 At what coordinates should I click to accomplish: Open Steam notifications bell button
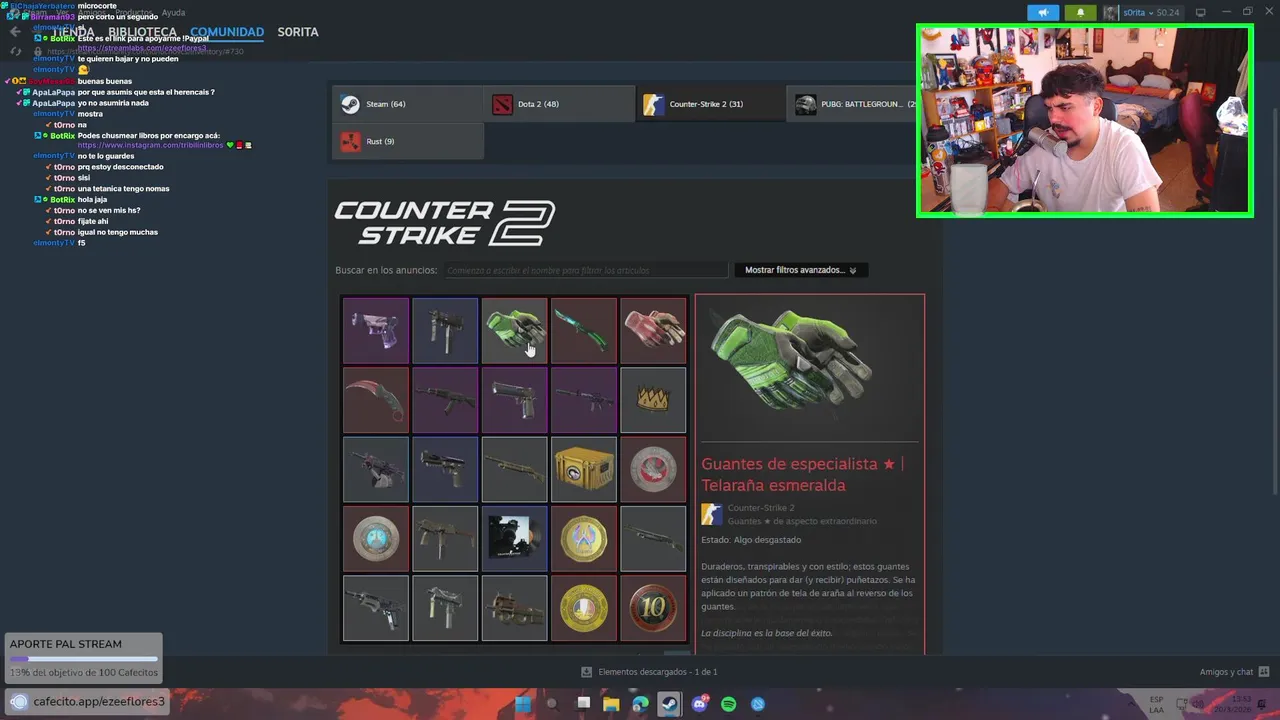click(x=1080, y=12)
